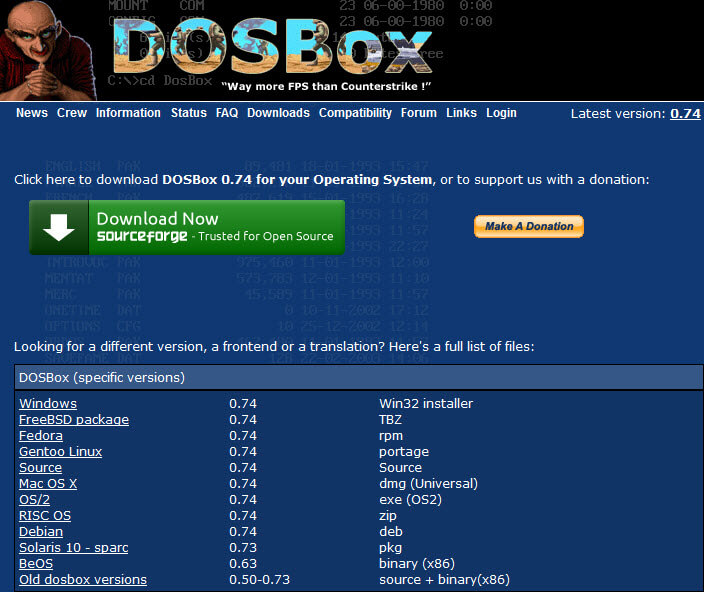
Task: Click the 'TBZ' description text
Action: (x=391, y=420)
